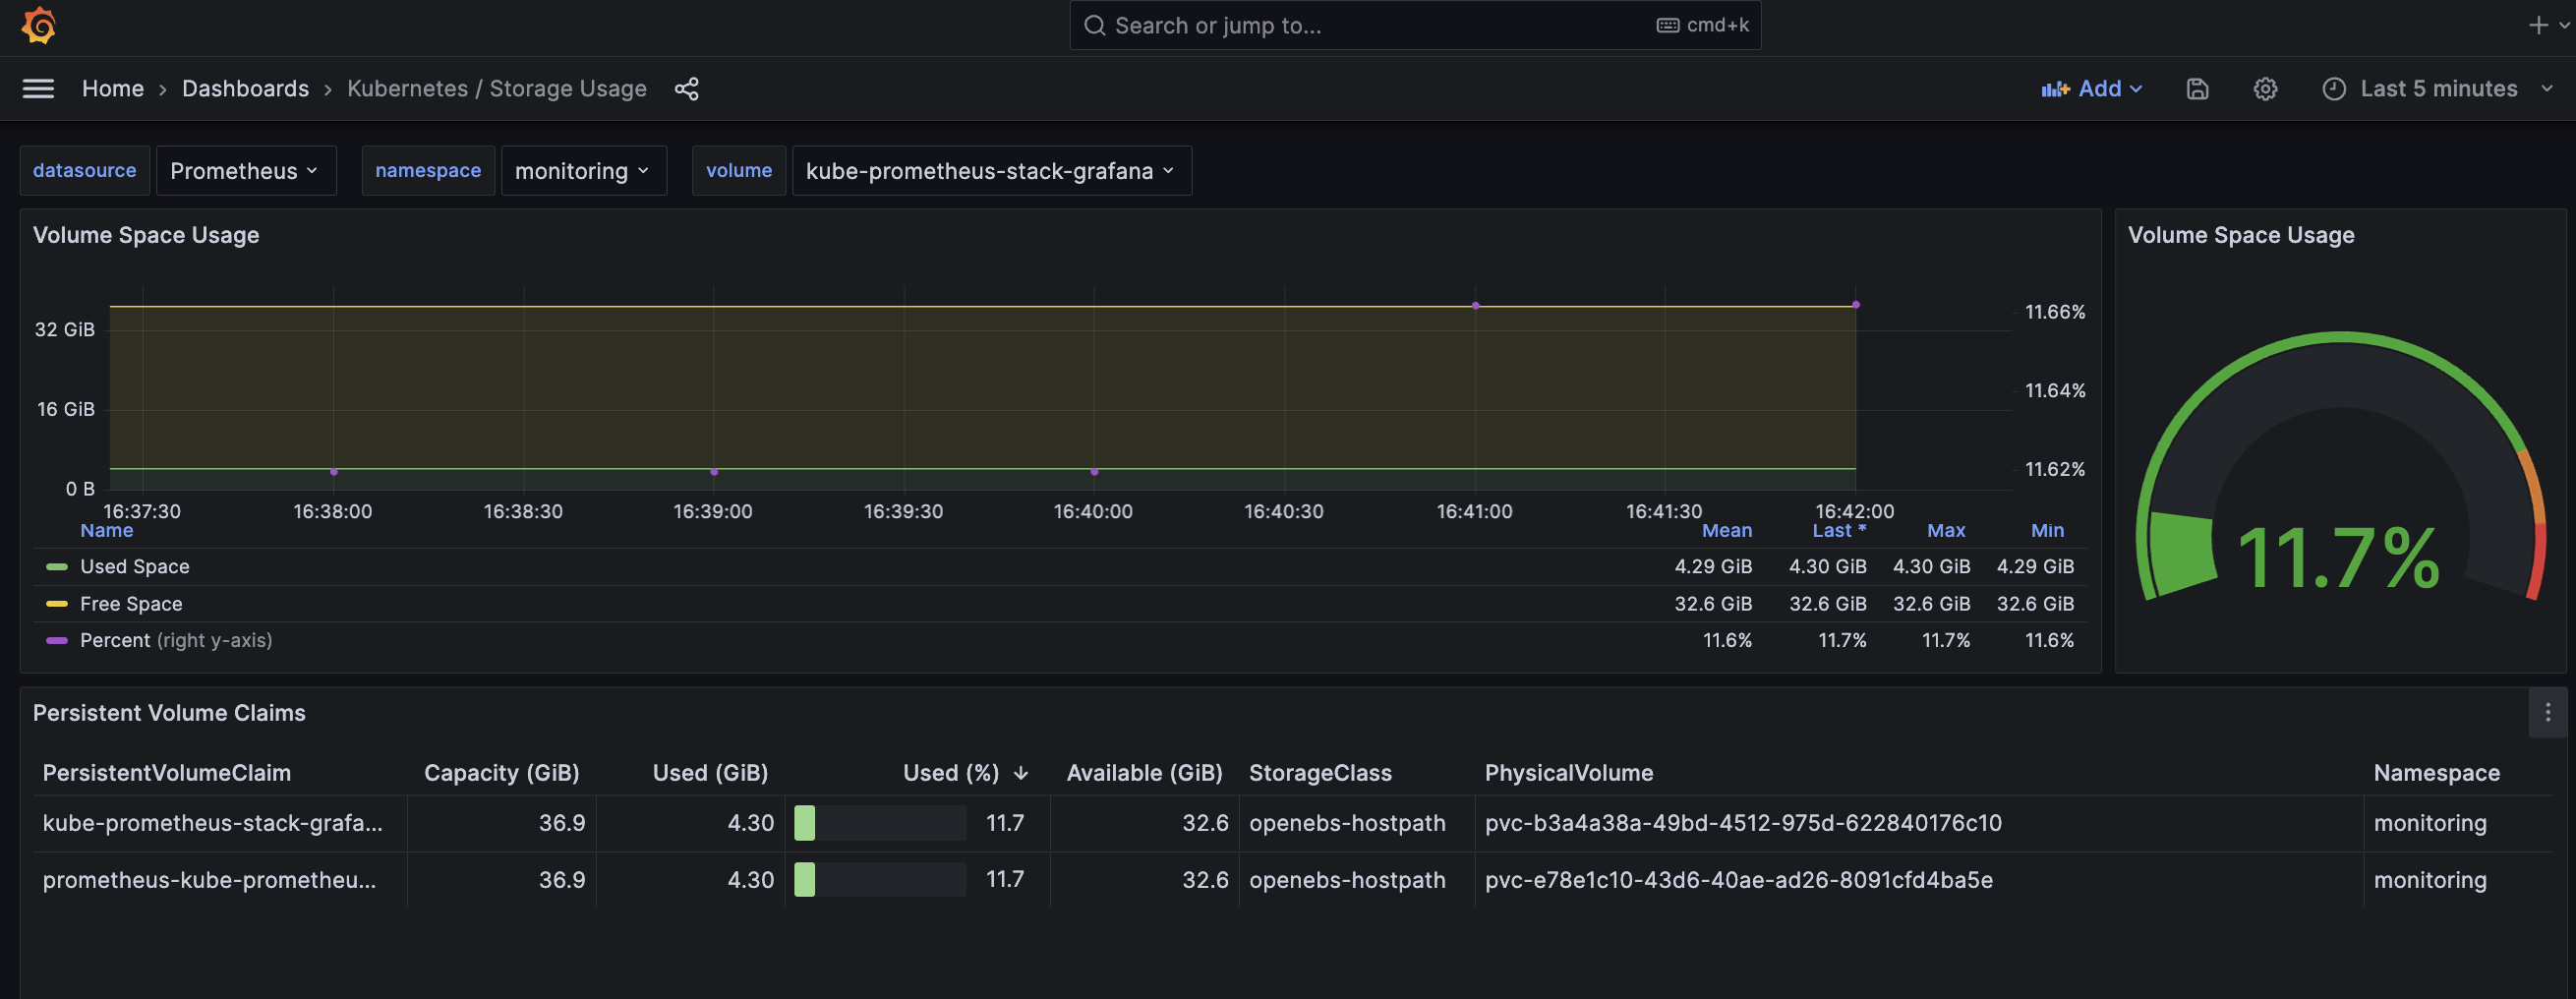Expand the monitoring namespace dropdown
The image size is (2576, 999).
[x=583, y=171]
